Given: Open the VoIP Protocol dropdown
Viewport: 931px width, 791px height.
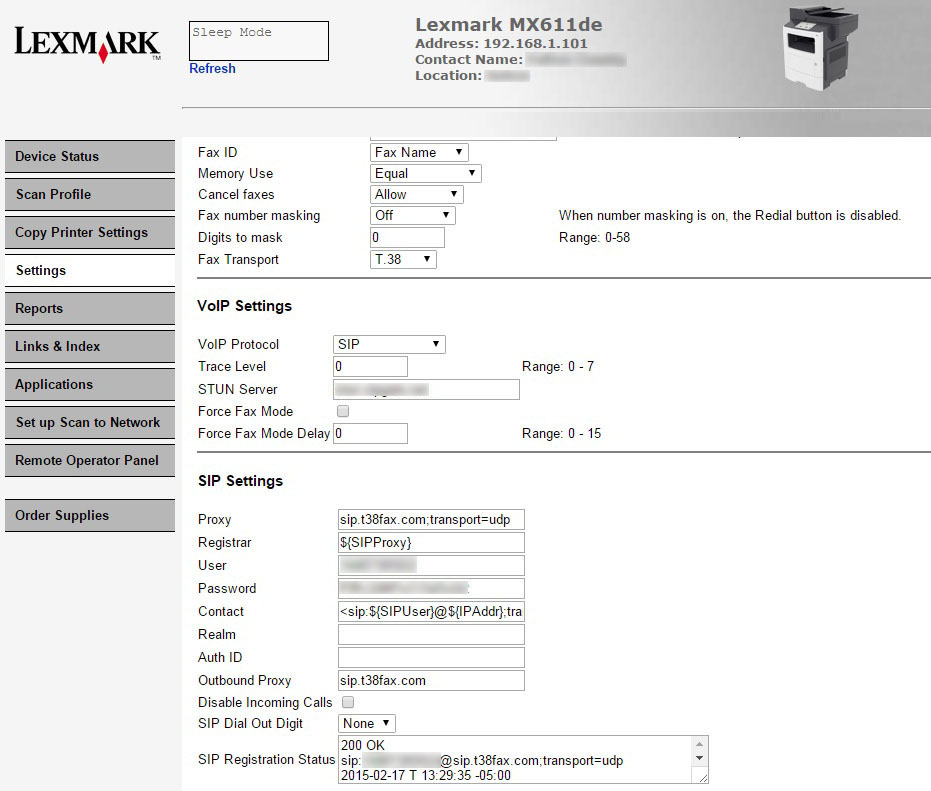Looking at the screenshot, I should click(x=389, y=344).
